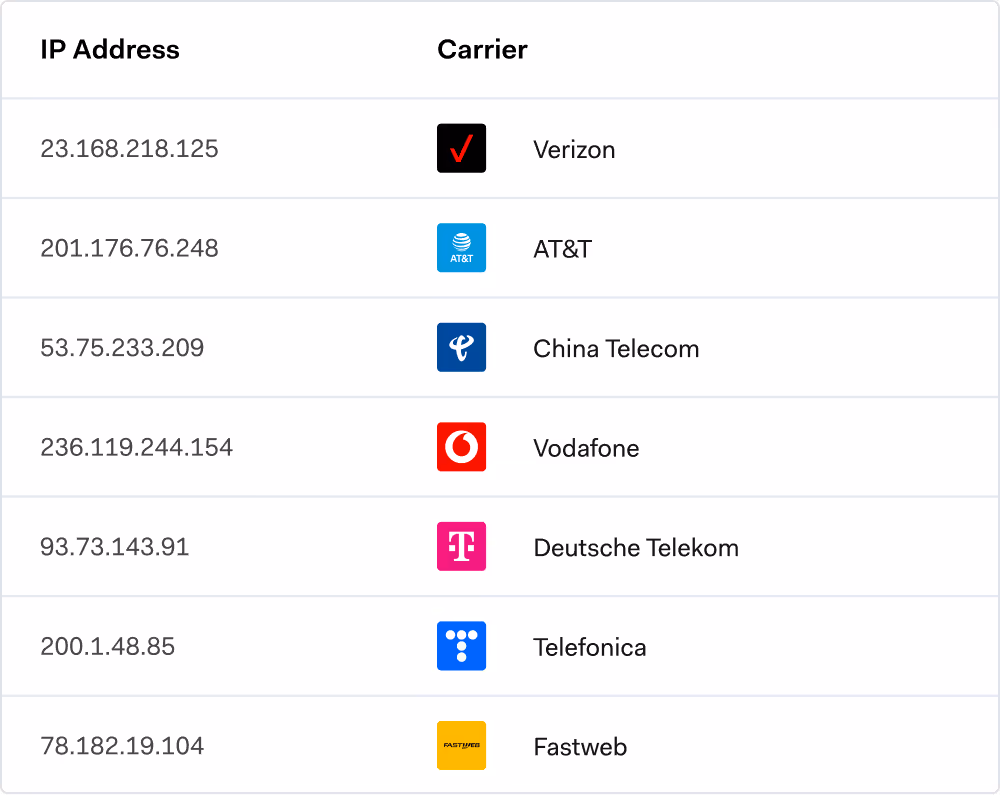This screenshot has height=795, width=1000.
Task: Select the Carrier column header
Action: (x=483, y=49)
